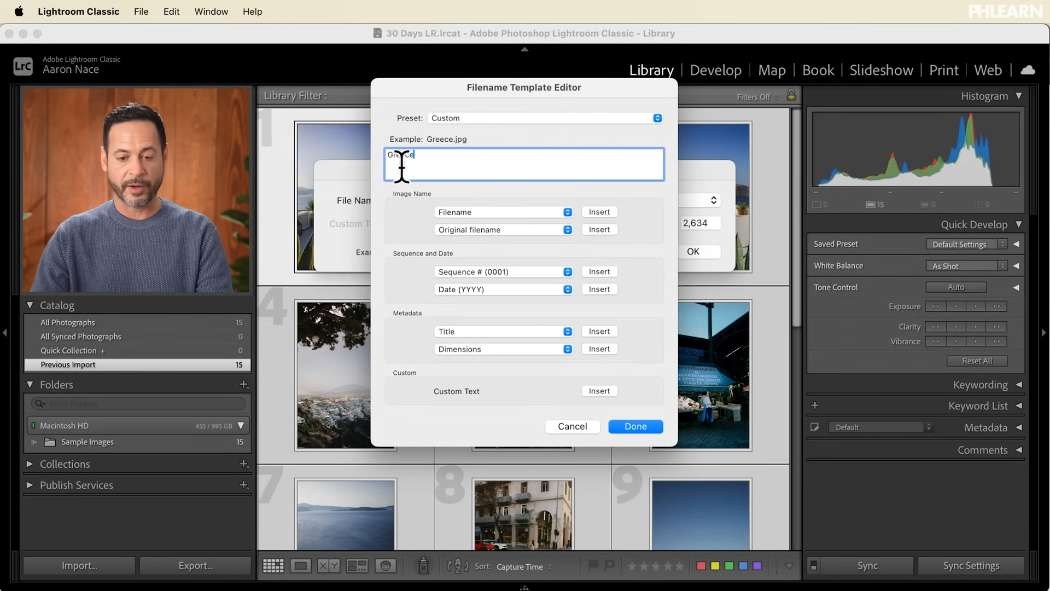This screenshot has height=591, width=1050.
Task: Select the Painter spray can tool
Action: click(x=423, y=566)
